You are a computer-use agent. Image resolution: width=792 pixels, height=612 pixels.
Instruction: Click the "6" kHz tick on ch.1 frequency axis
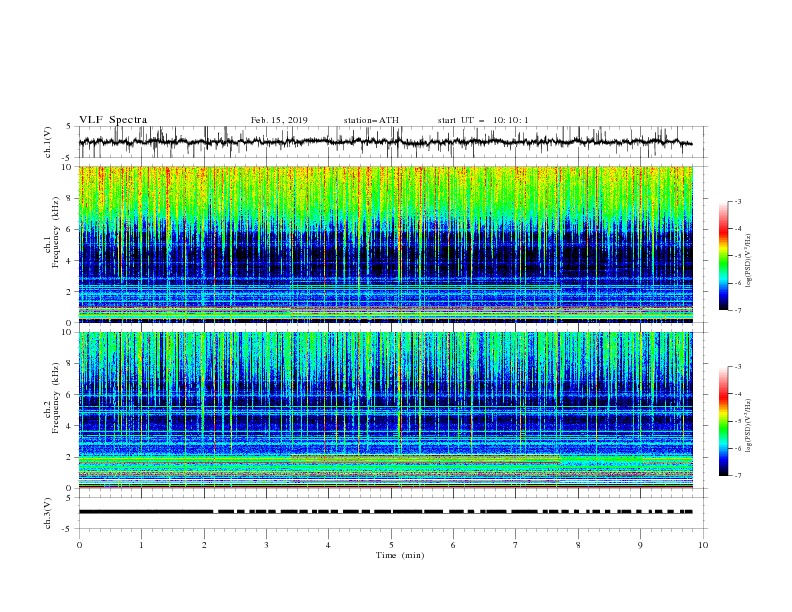(x=70, y=229)
